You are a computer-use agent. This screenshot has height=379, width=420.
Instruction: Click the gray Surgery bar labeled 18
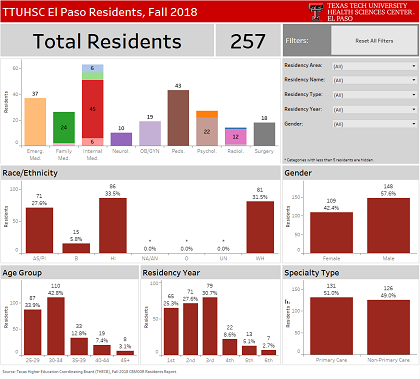[264, 134]
